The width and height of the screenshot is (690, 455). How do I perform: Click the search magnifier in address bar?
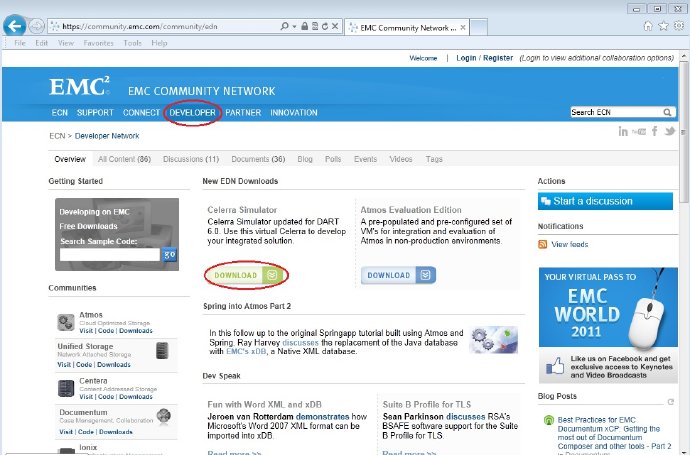point(284,26)
